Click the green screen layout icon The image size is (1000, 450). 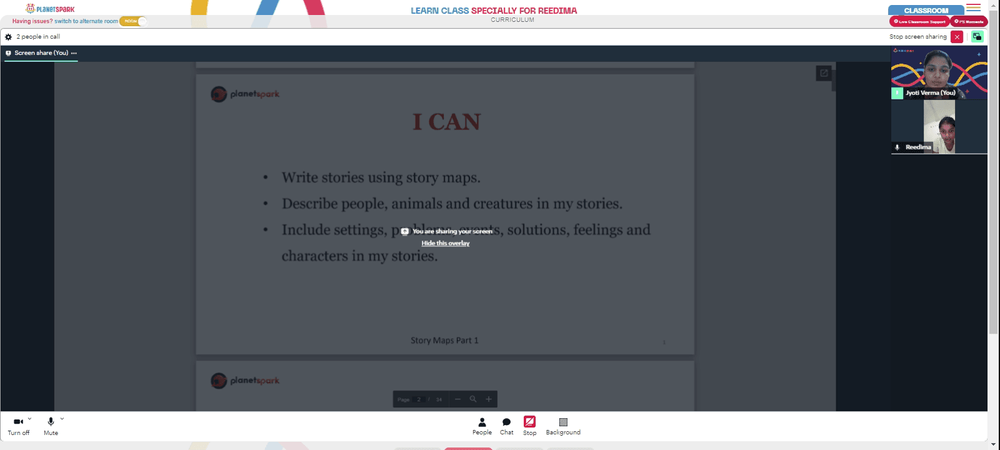pyautogui.click(x=977, y=37)
